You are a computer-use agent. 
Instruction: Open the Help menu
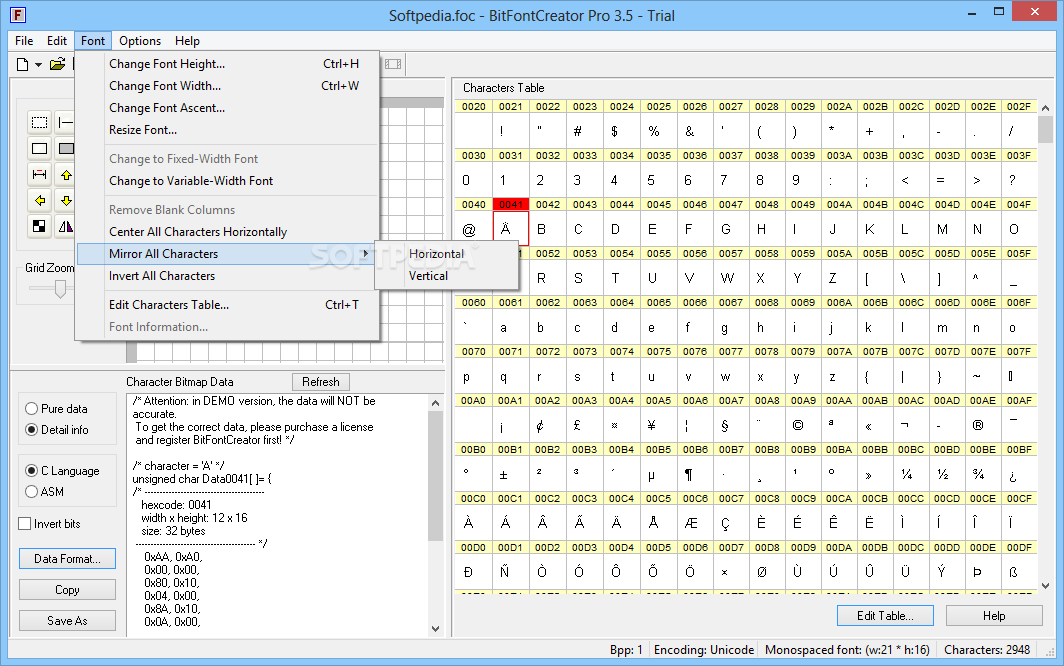(x=187, y=41)
